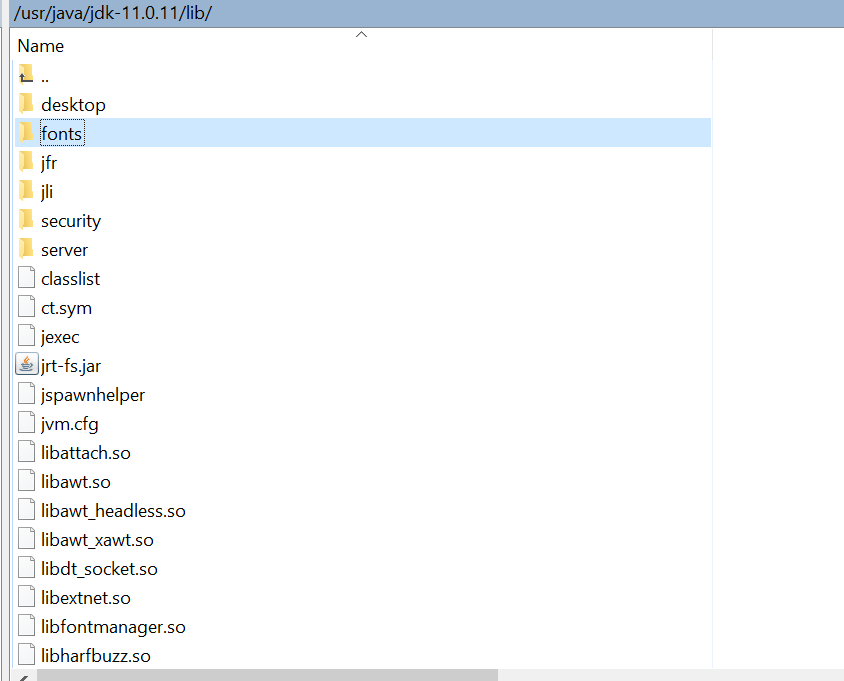This screenshot has height=681, width=844.
Task: Click the file icon next to jexec
Action: click(x=26, y=335)
